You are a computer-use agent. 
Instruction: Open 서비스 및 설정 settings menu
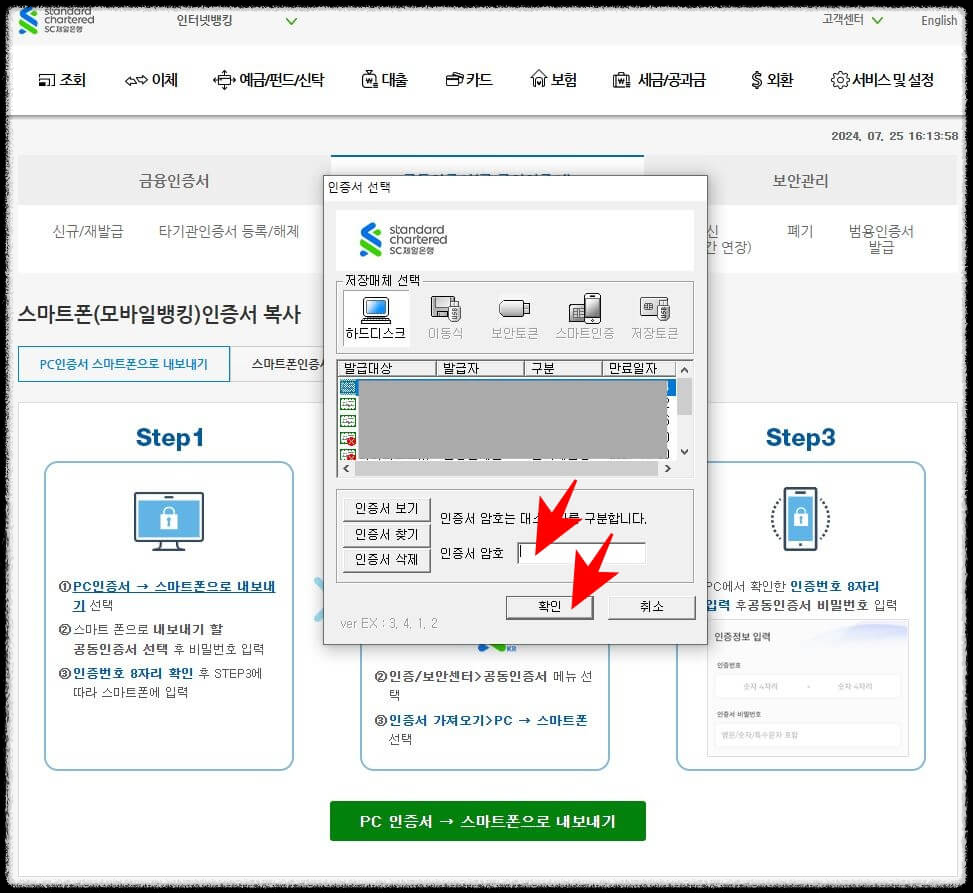point(882,80)
